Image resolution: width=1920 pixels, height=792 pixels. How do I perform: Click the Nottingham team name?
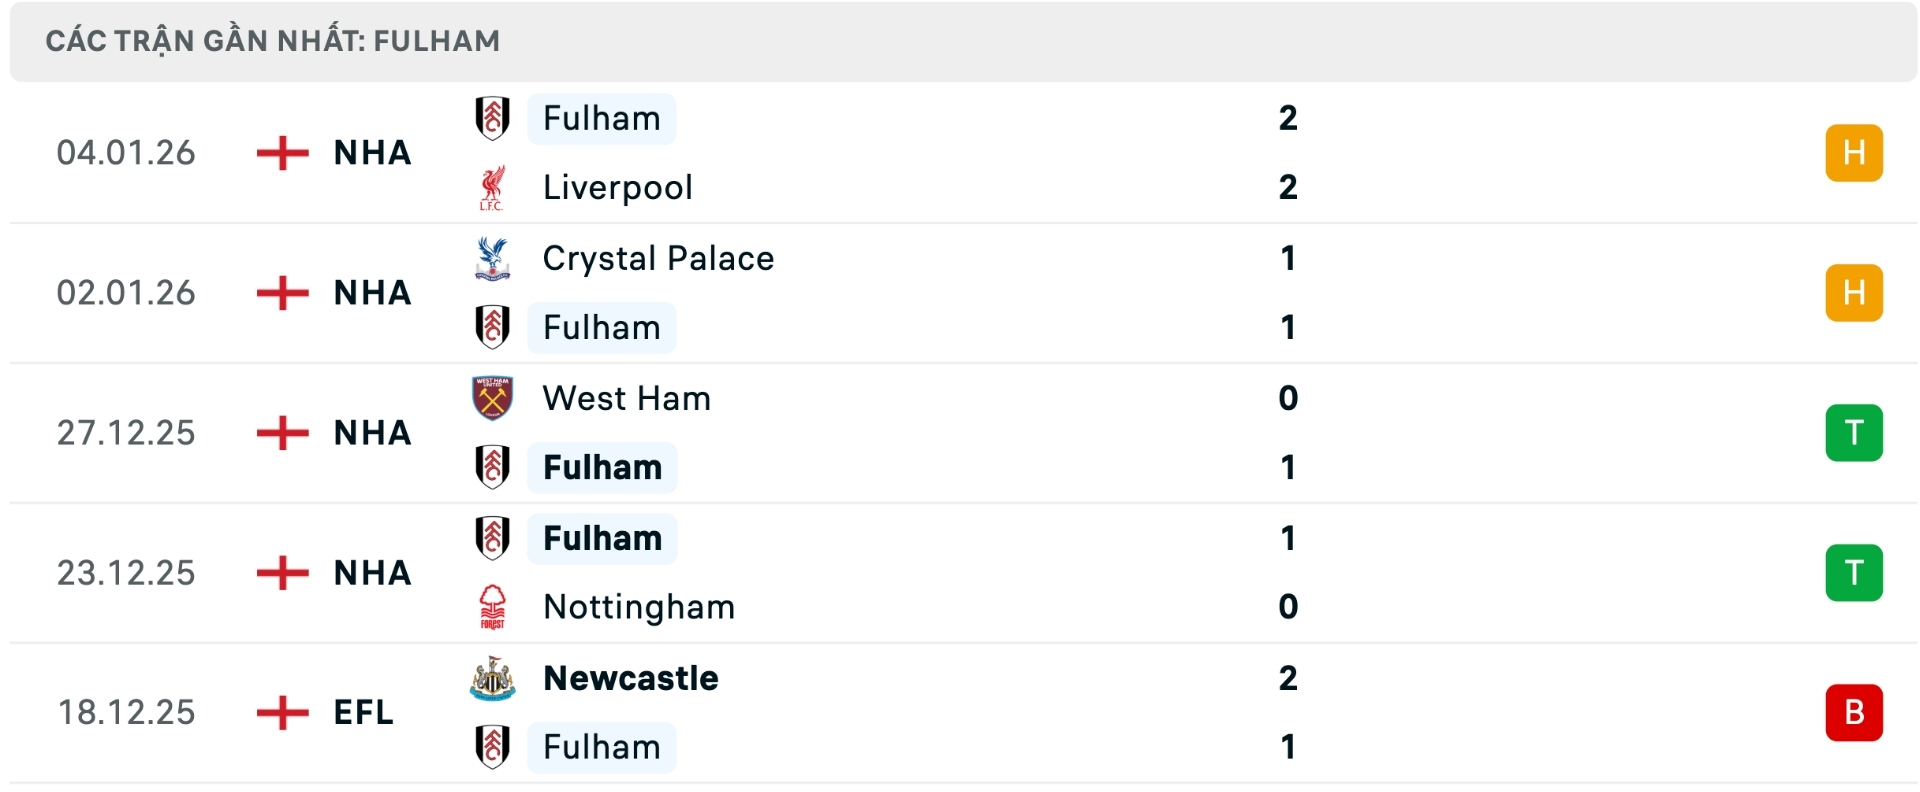click(x=638, y=606)
